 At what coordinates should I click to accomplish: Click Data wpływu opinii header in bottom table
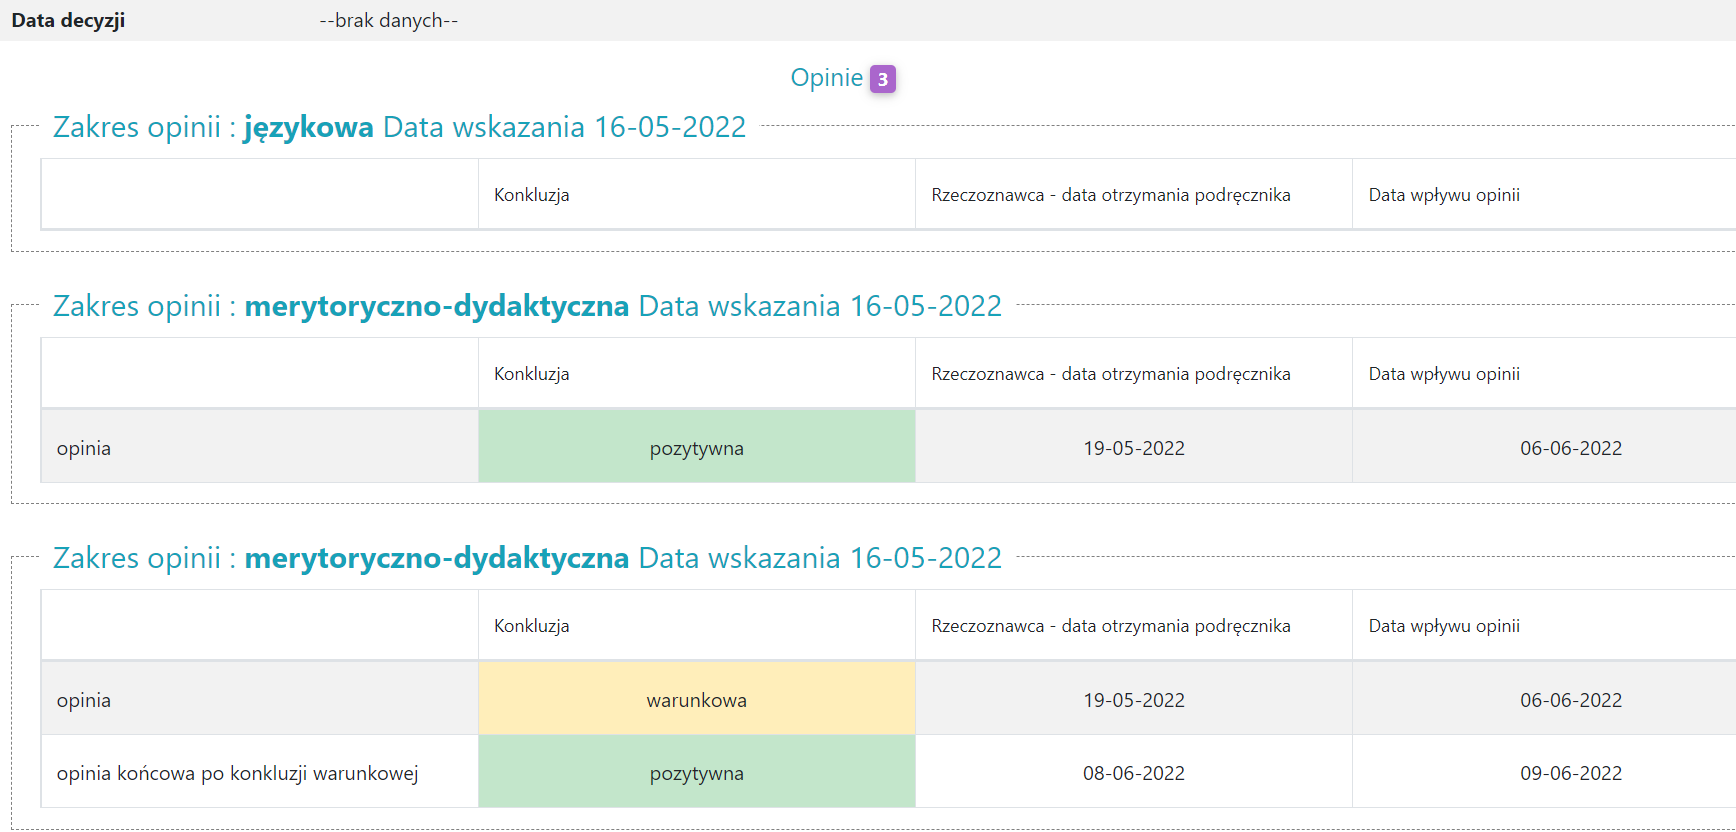click(1443, 626)
